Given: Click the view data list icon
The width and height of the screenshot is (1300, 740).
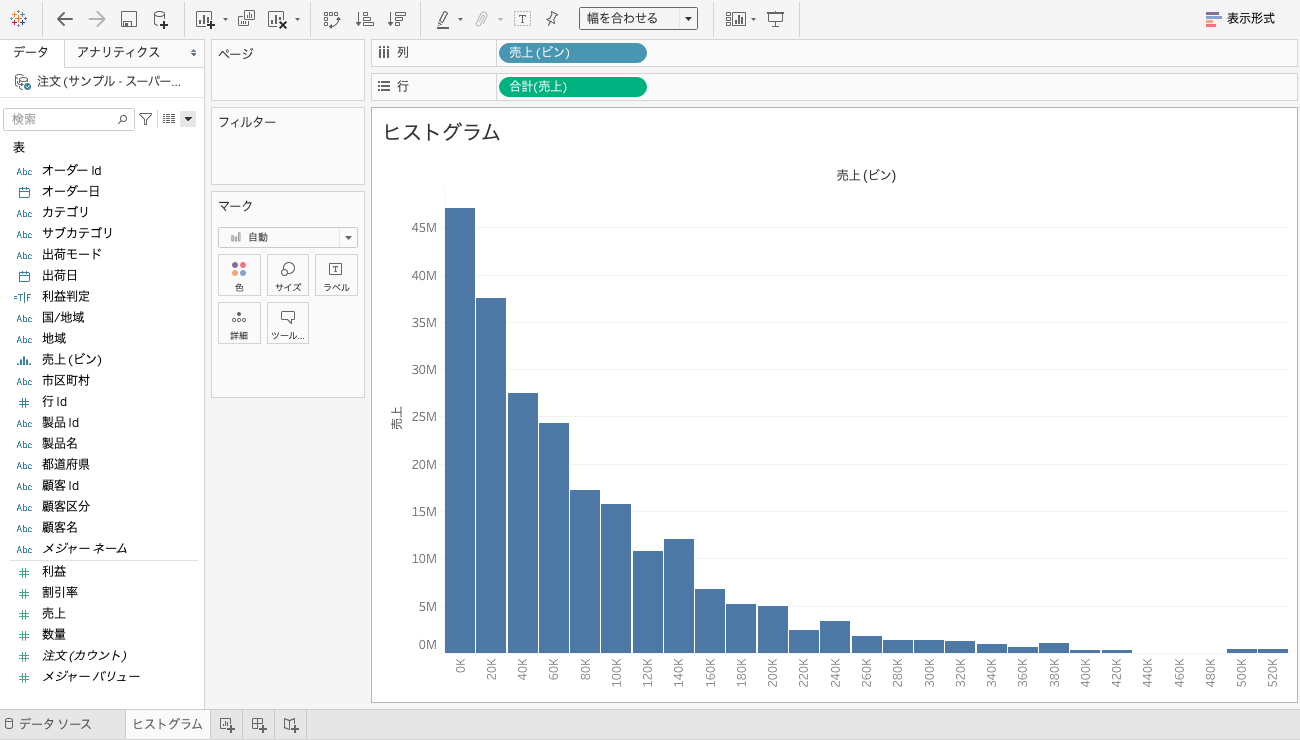Looking at the screenshot, I should click(x=169, y=119).
